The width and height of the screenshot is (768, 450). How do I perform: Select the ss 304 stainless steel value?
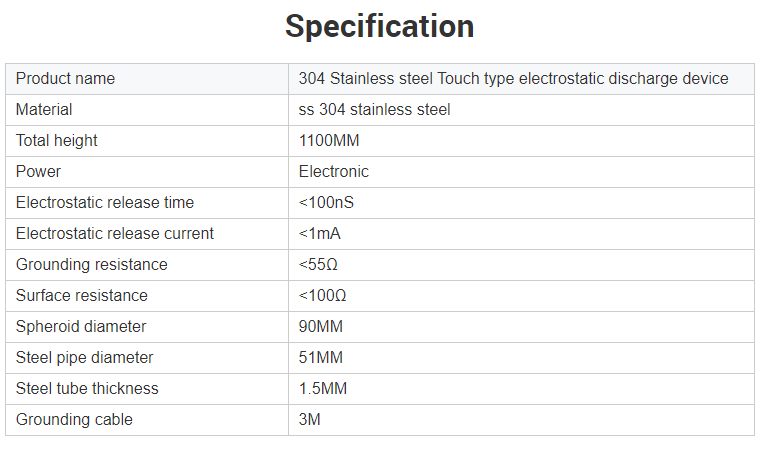pyautogui.click(x=374, y=110)
